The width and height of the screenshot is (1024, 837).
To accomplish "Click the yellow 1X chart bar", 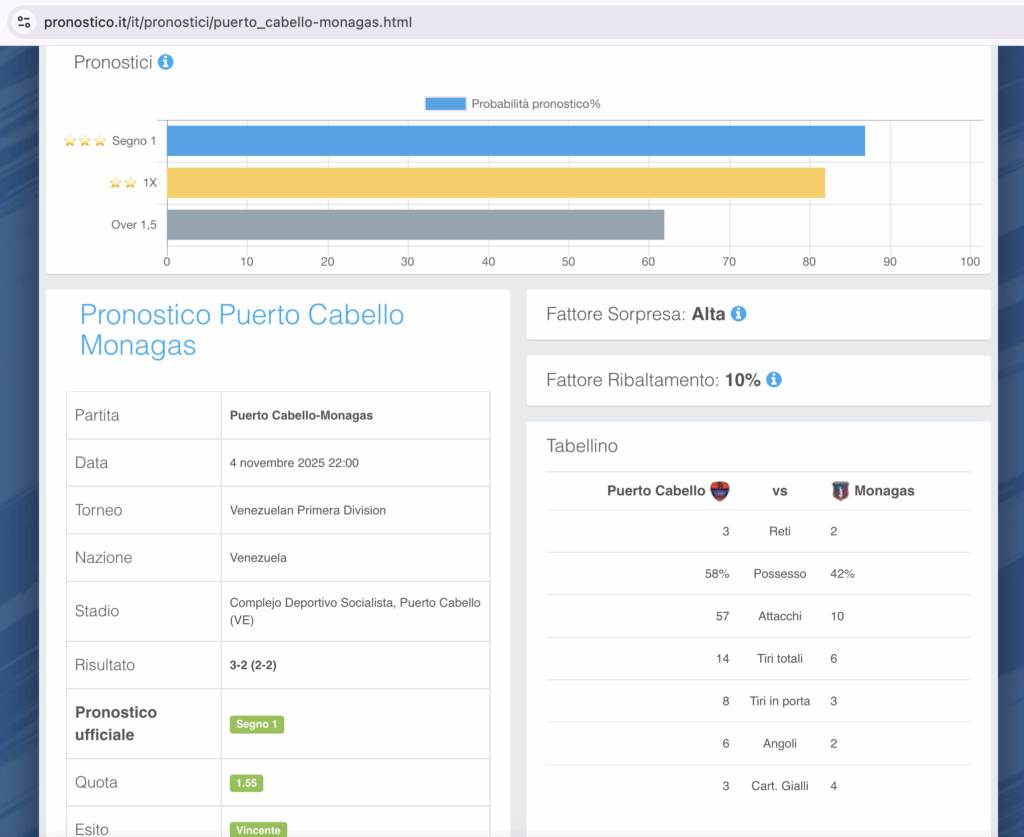I will (495, 183).
